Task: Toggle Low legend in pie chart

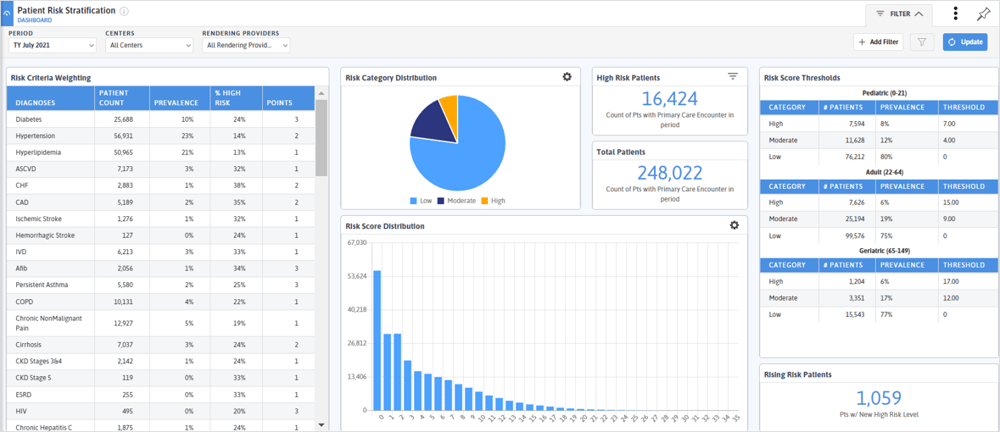Action: 420,200
